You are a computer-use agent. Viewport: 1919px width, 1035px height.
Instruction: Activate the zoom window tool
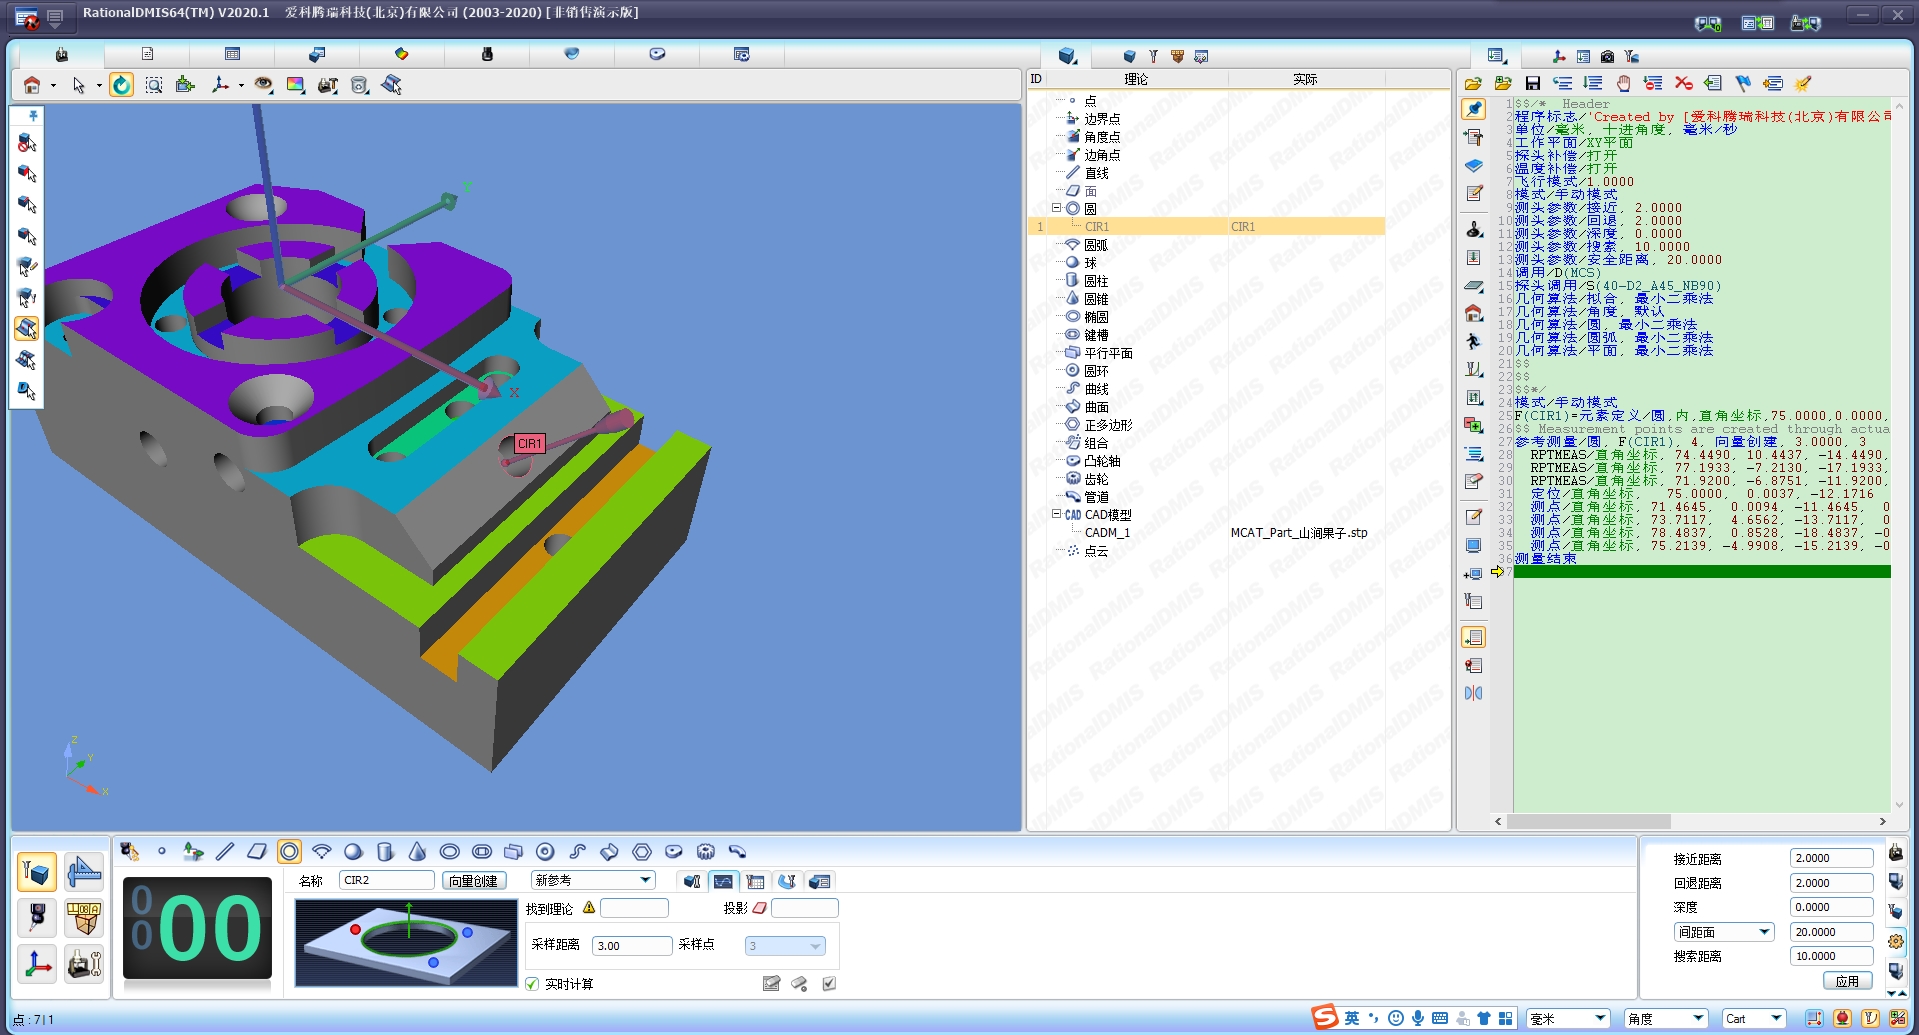click(154, 86)
